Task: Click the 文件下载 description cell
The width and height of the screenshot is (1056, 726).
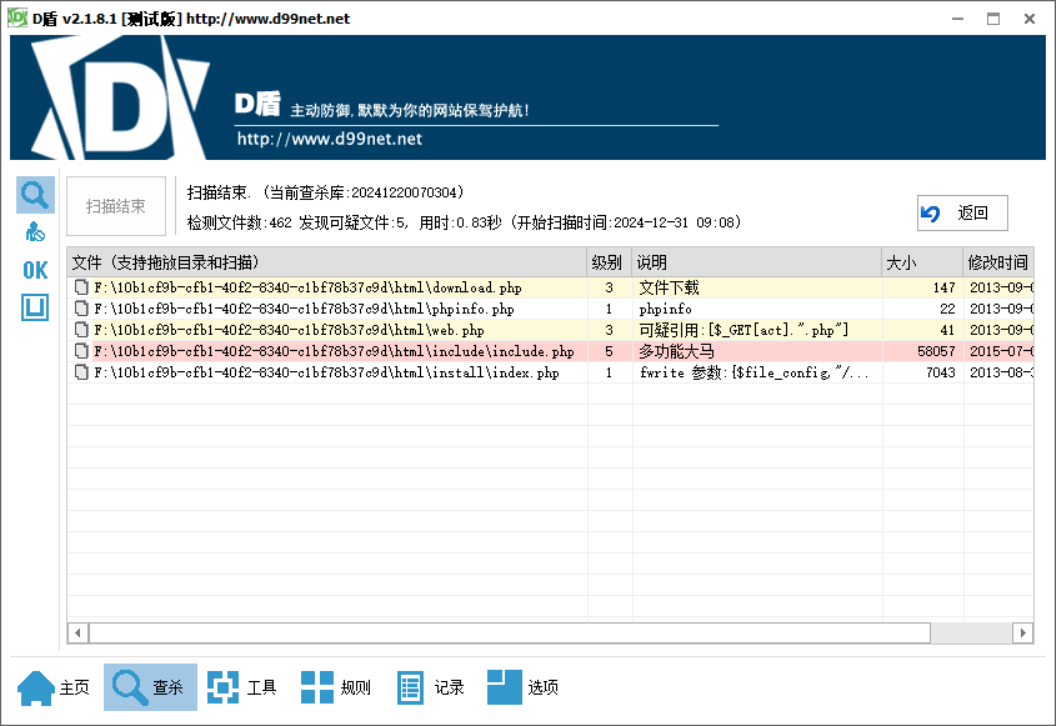Action: coord(669,288)
